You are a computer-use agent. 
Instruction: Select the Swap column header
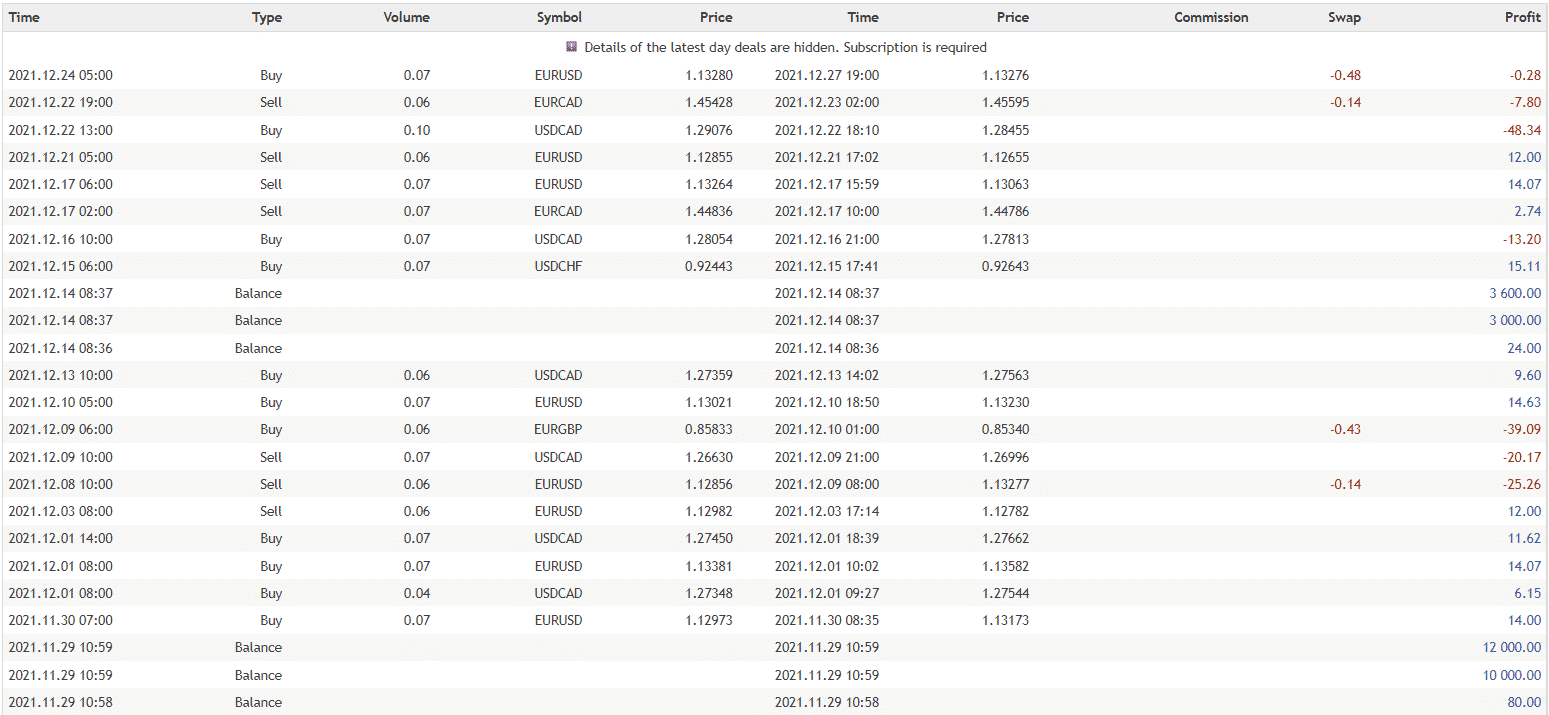click(x=1344, y=17)
